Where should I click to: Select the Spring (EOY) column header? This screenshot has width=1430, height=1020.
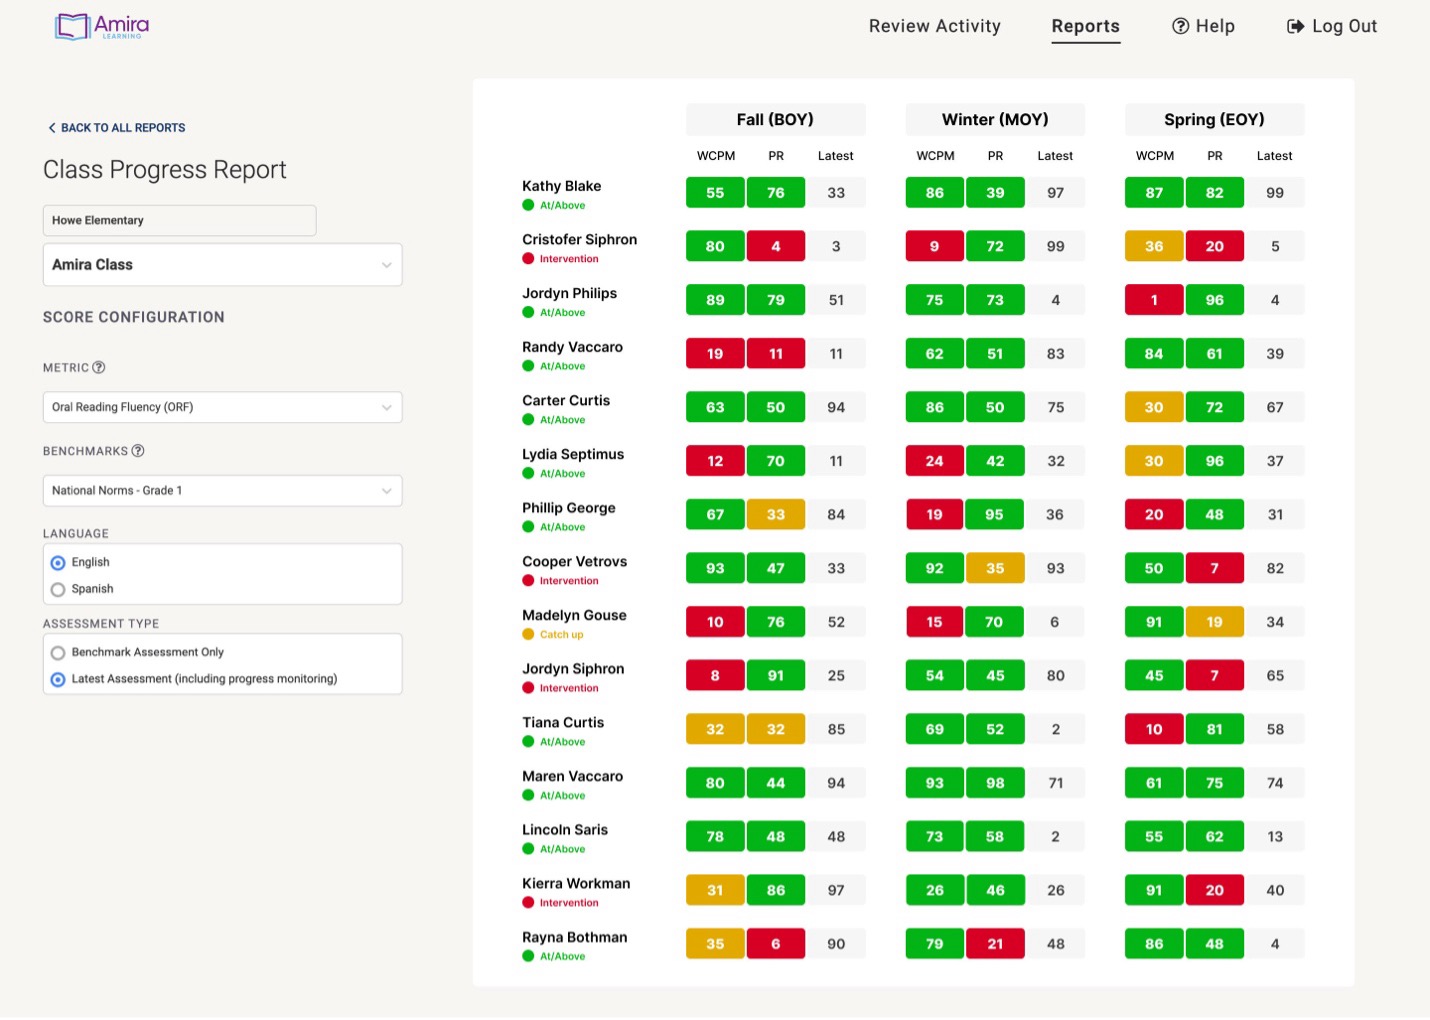pos(1215,120)
